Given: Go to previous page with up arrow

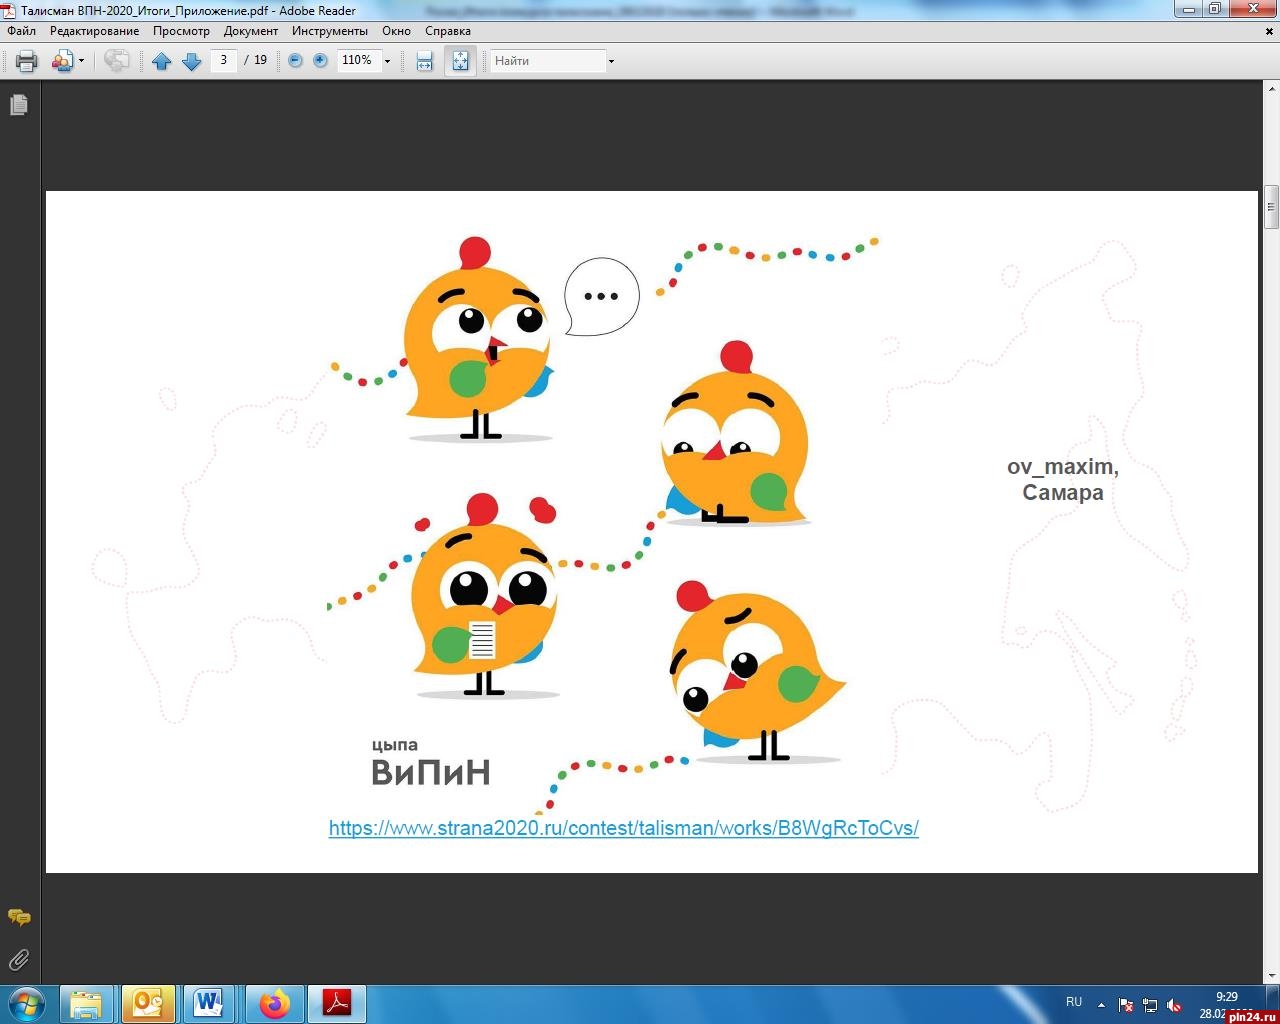Looking at the screenshot, I should (x=161, y=61).
